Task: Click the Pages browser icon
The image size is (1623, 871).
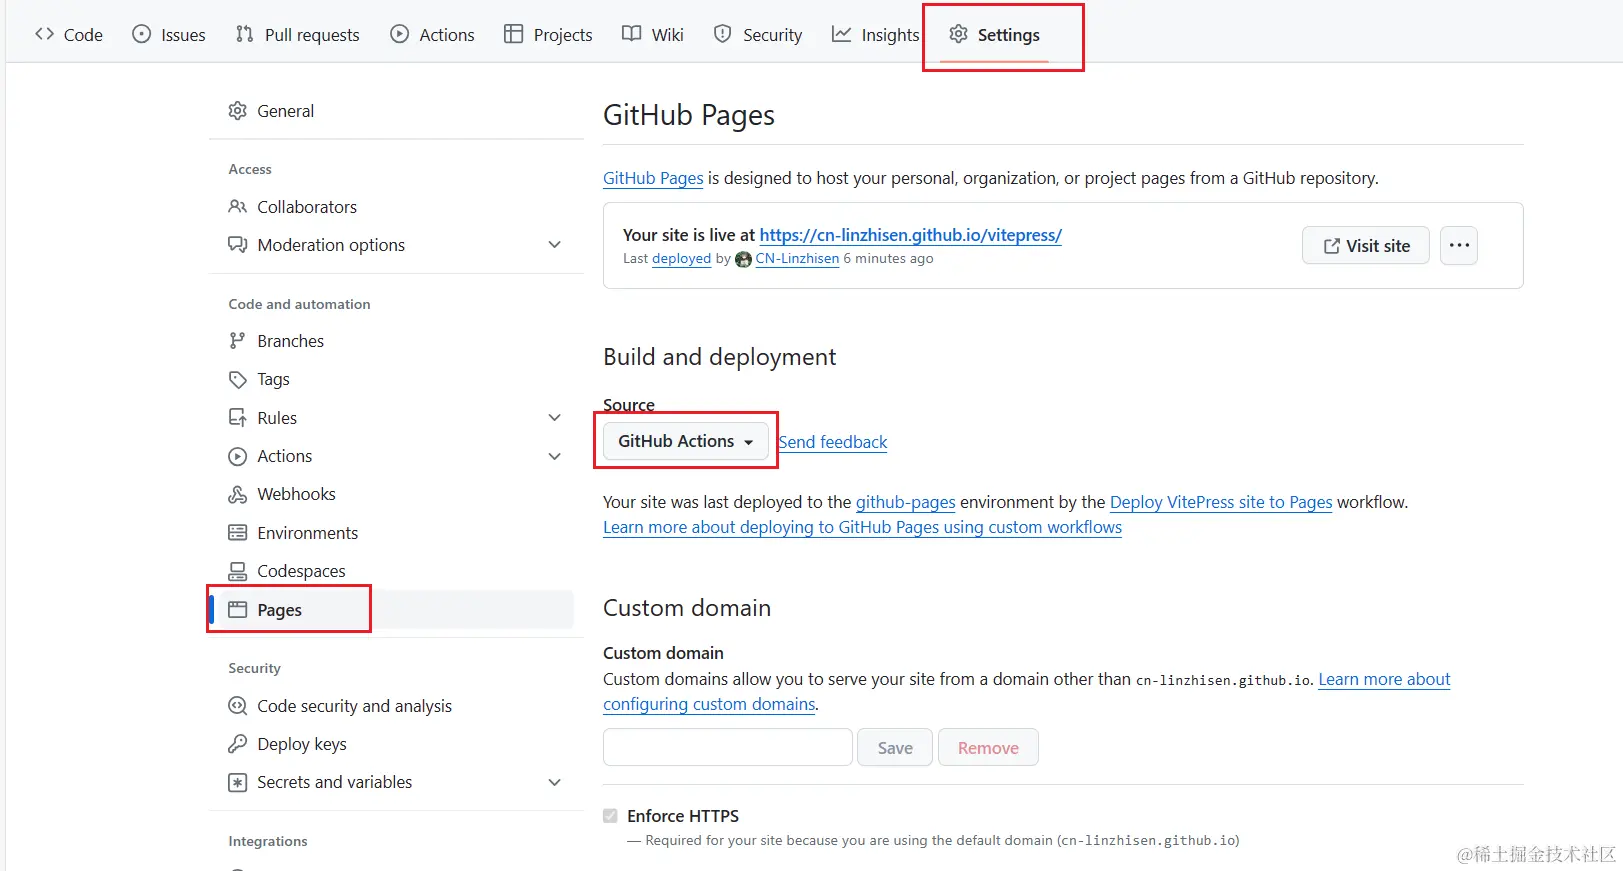Action: [x=238, y=609]
